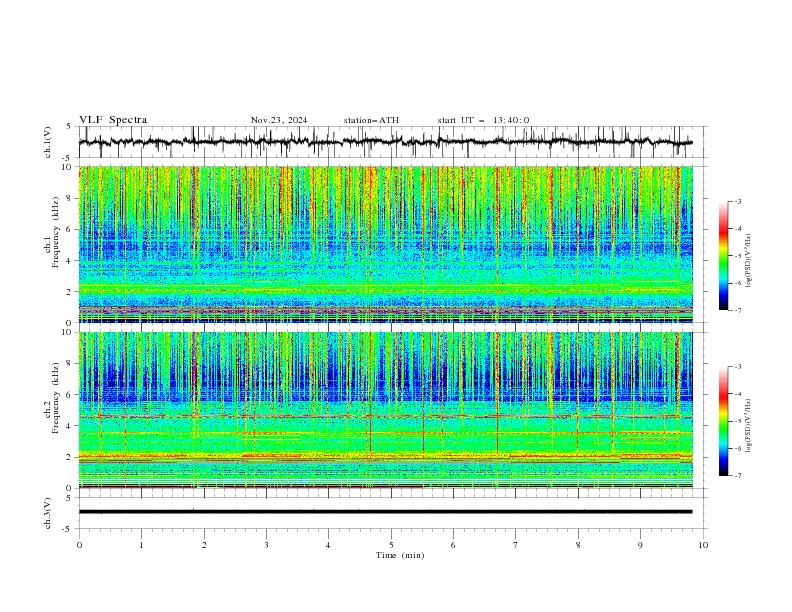792x612 pixels.
Task: Click the ch.1 color scale bar
Action: click(723, 256)
